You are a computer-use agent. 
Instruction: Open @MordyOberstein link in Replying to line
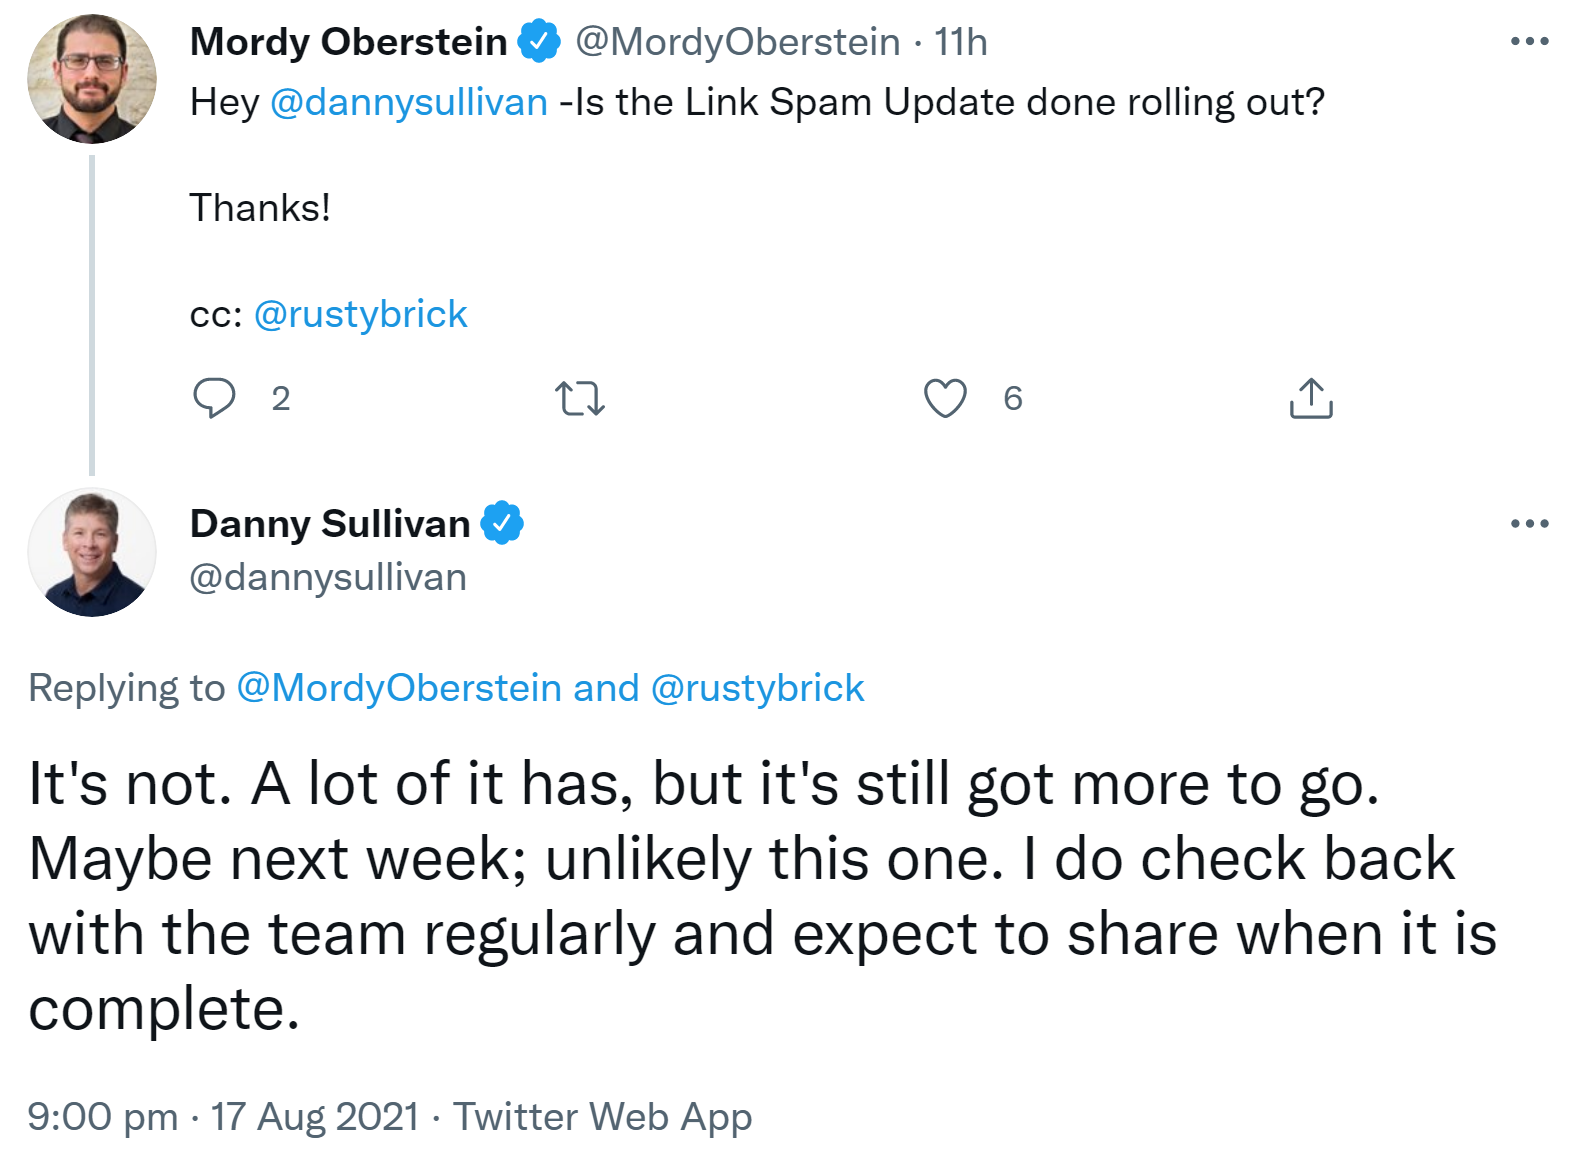point(399,688)
